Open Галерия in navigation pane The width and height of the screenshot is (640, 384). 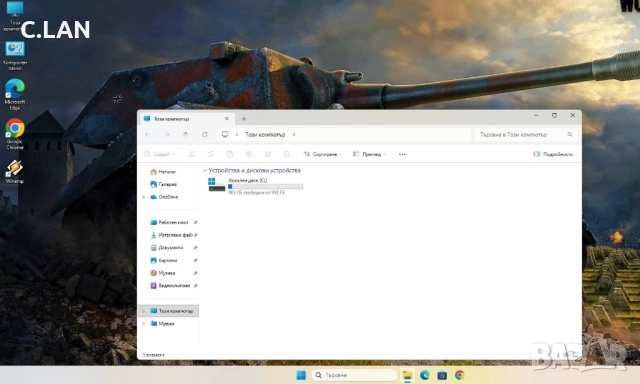click(x=163, y=184)
